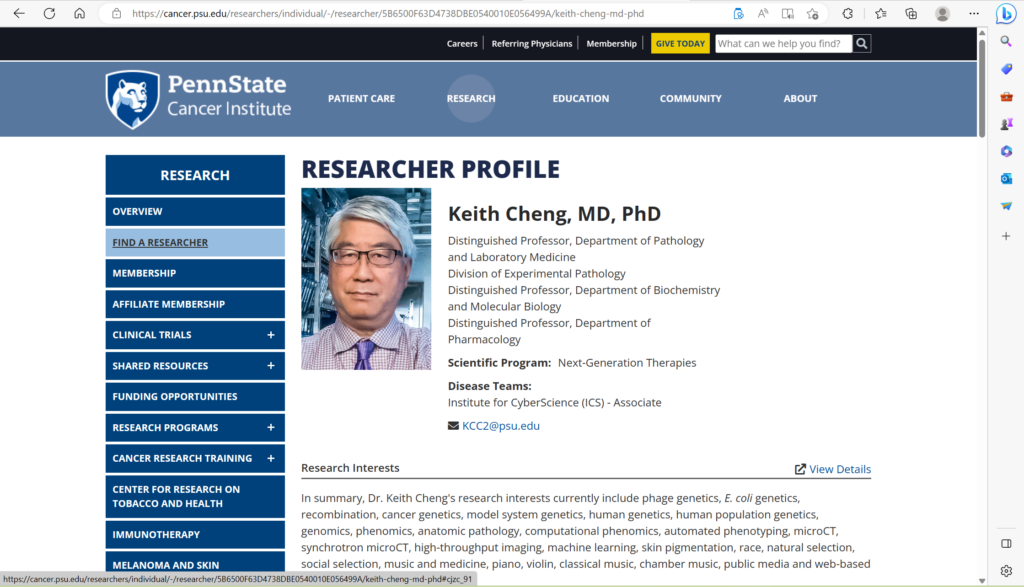This screenshot has height=587, width=1024.
Task: Open the Bing Chat sidebar icon
Action: click(x=1005, y=14)
